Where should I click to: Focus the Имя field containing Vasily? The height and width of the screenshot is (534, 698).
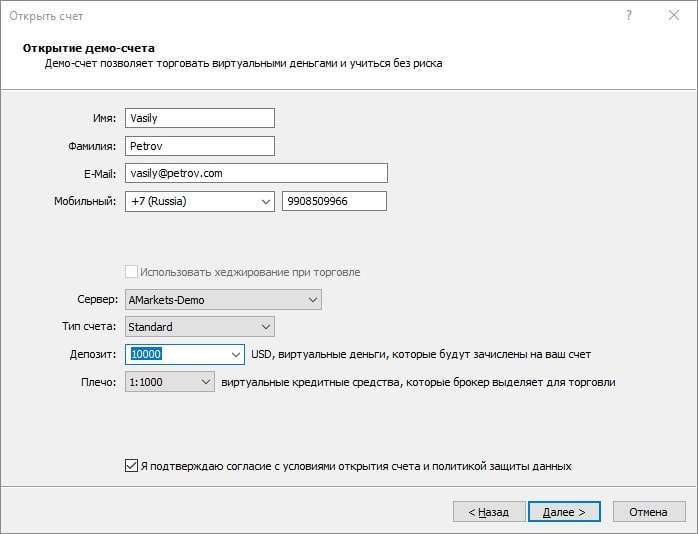(200, 118)
